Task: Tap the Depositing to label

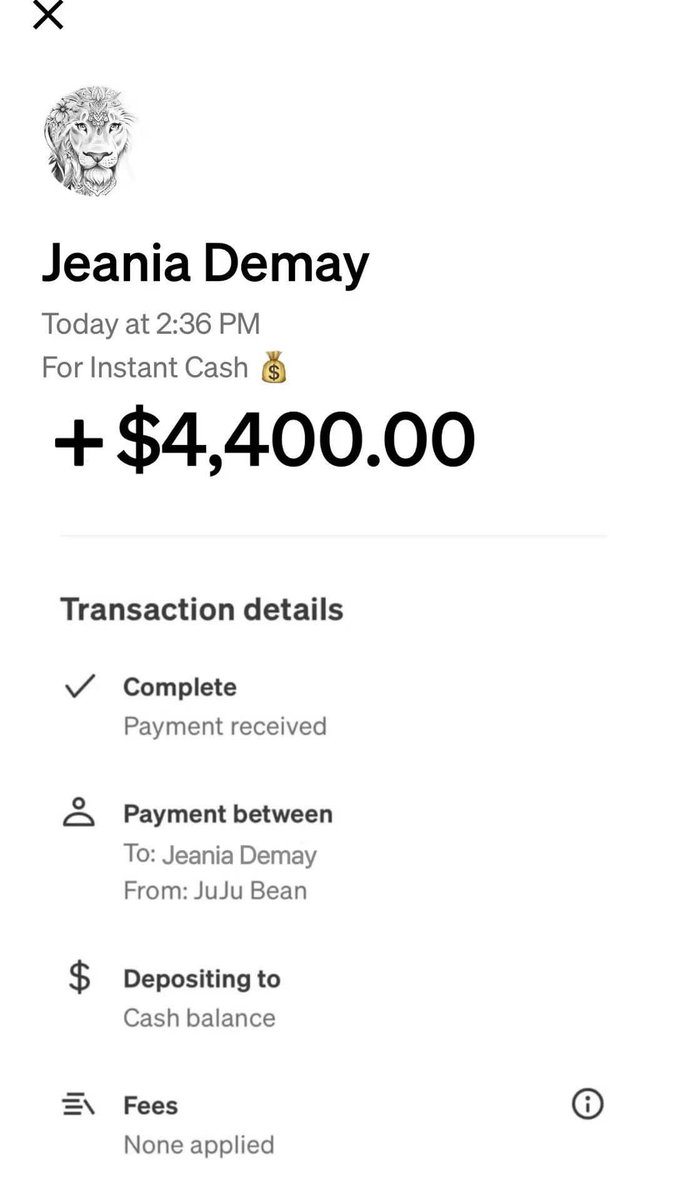Action: click(202, 979)
